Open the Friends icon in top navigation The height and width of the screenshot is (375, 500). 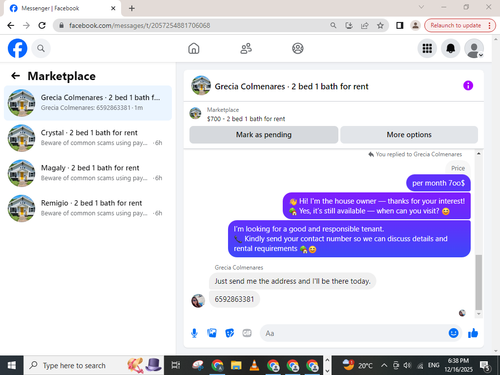[246, 49]
